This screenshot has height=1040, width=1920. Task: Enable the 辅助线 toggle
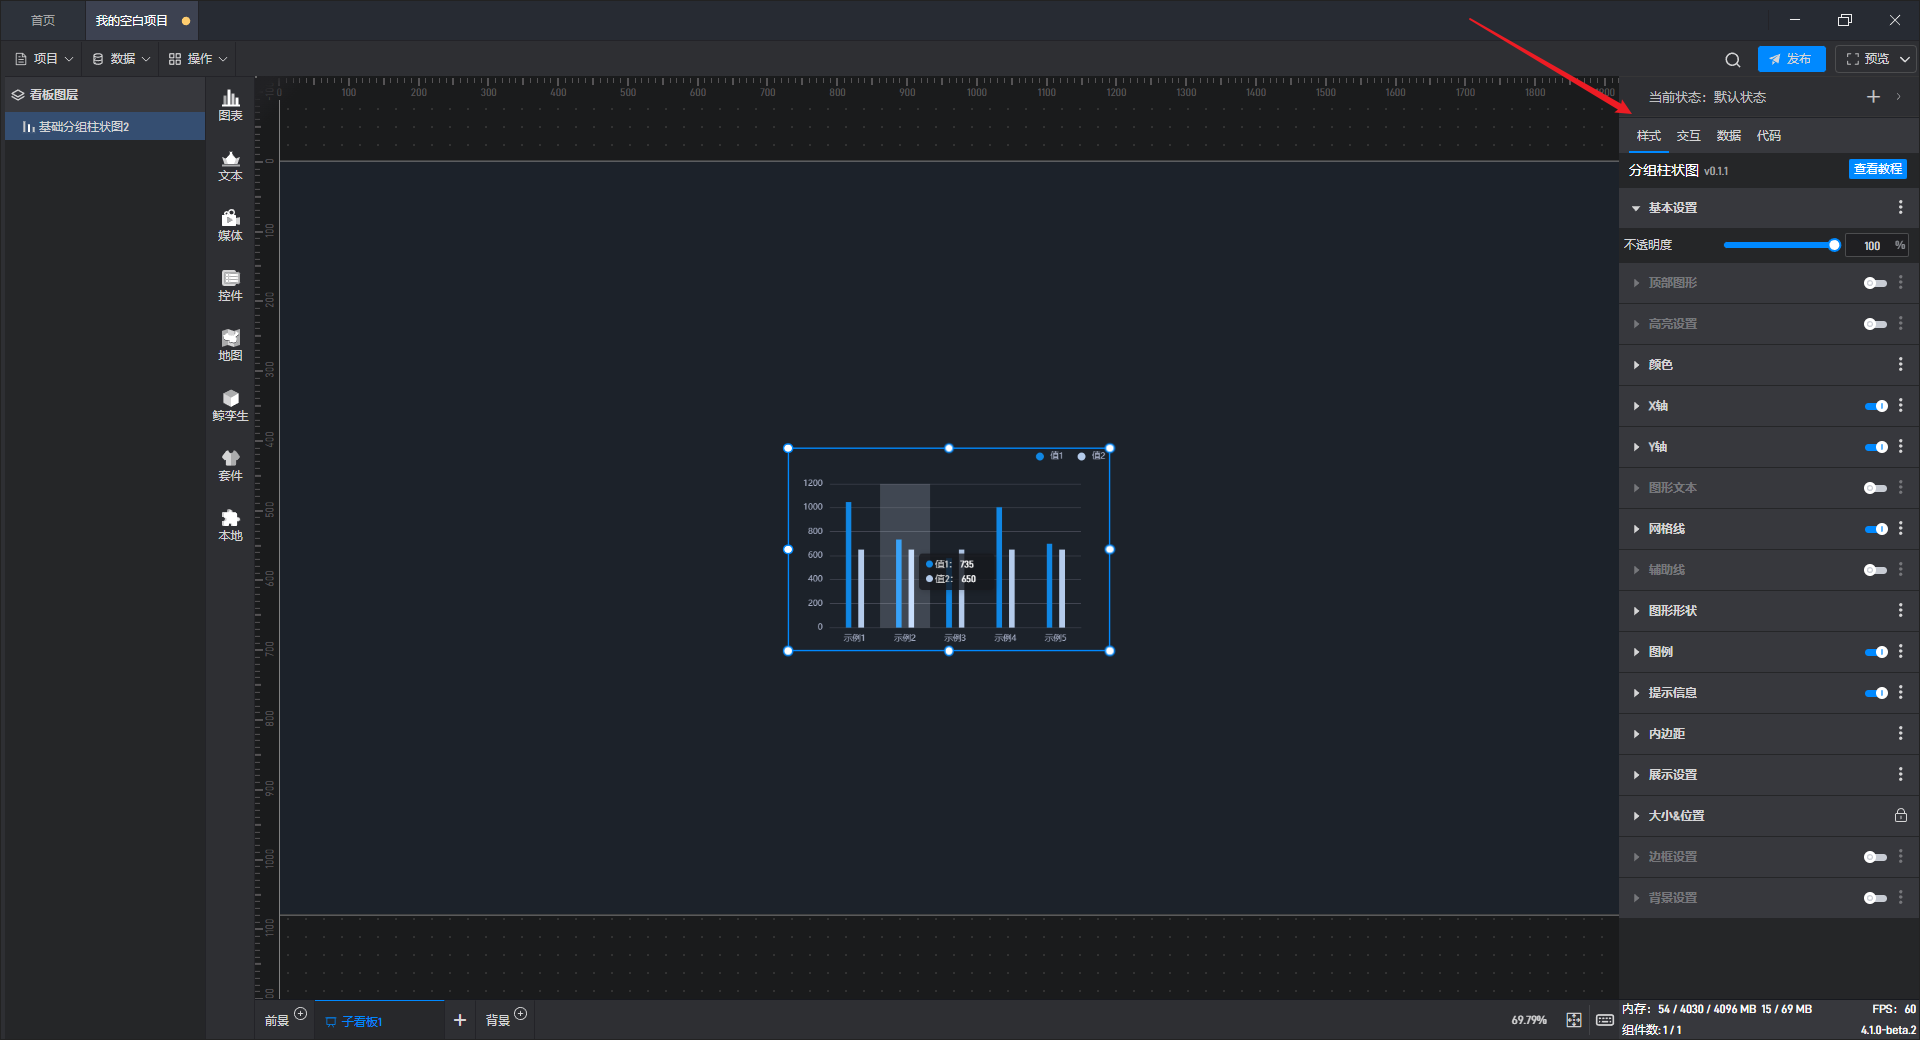point(1875,570)
